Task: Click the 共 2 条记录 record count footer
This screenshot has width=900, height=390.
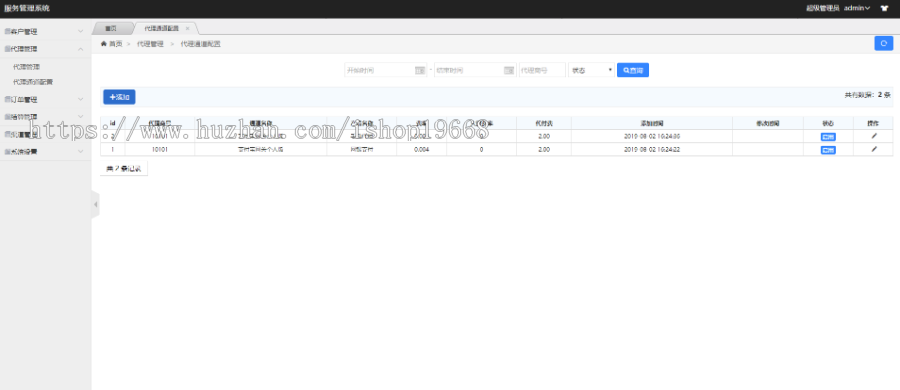Action: coord(123,169)
